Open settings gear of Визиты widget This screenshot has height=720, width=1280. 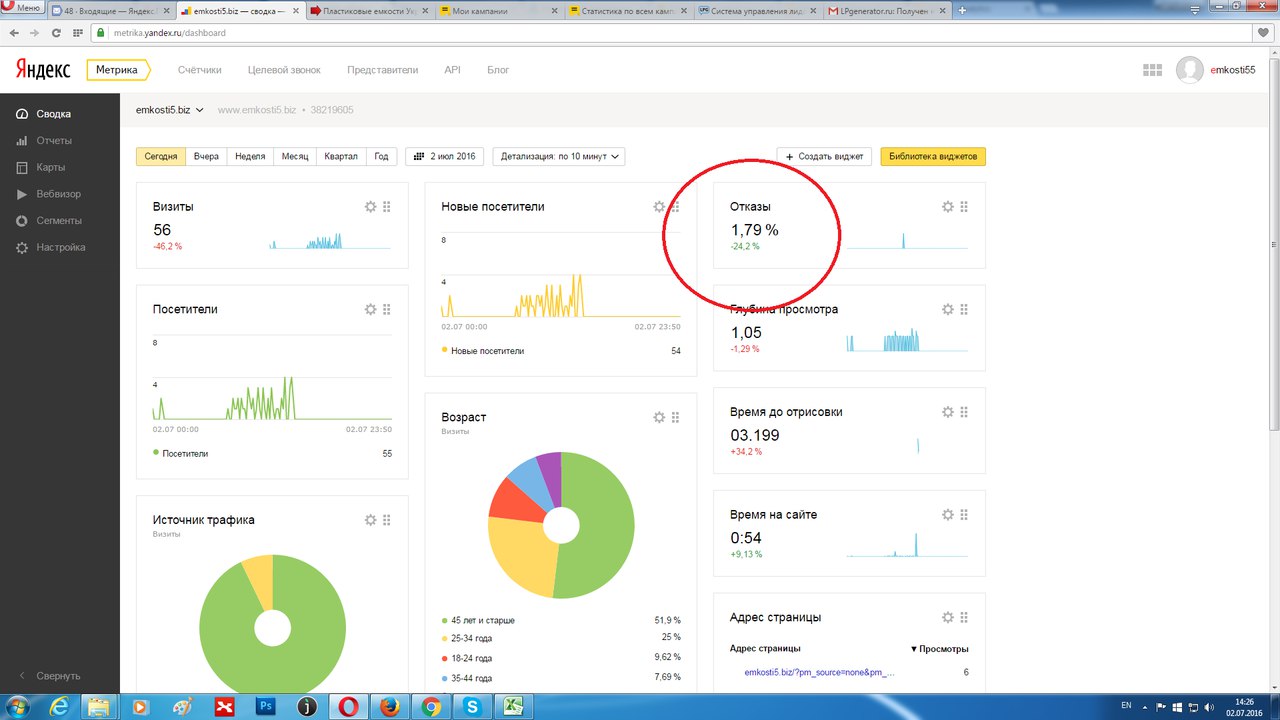pyautogui.click(x=371, y=207)
